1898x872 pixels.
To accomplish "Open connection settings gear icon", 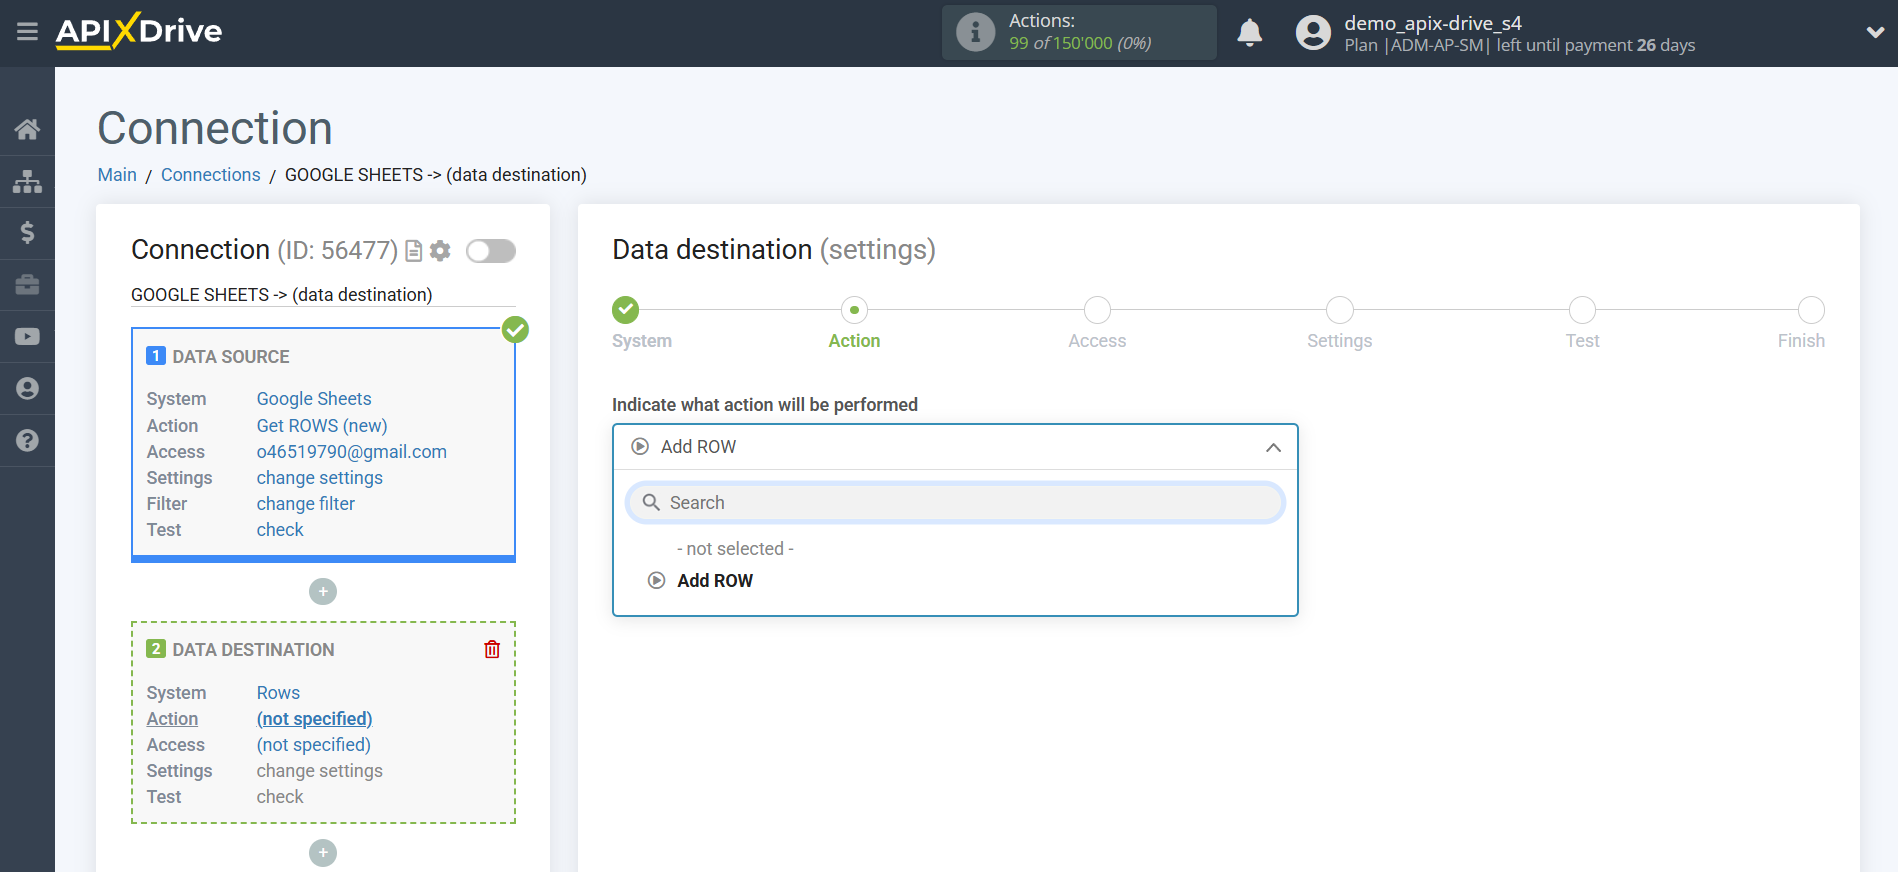I will pos(440,251).
